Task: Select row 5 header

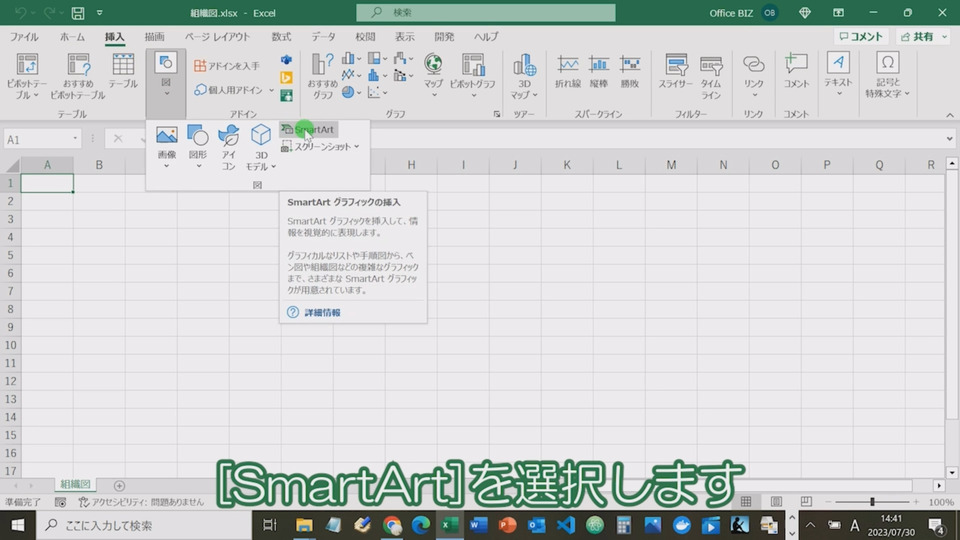Action: (x=10, y=255)
